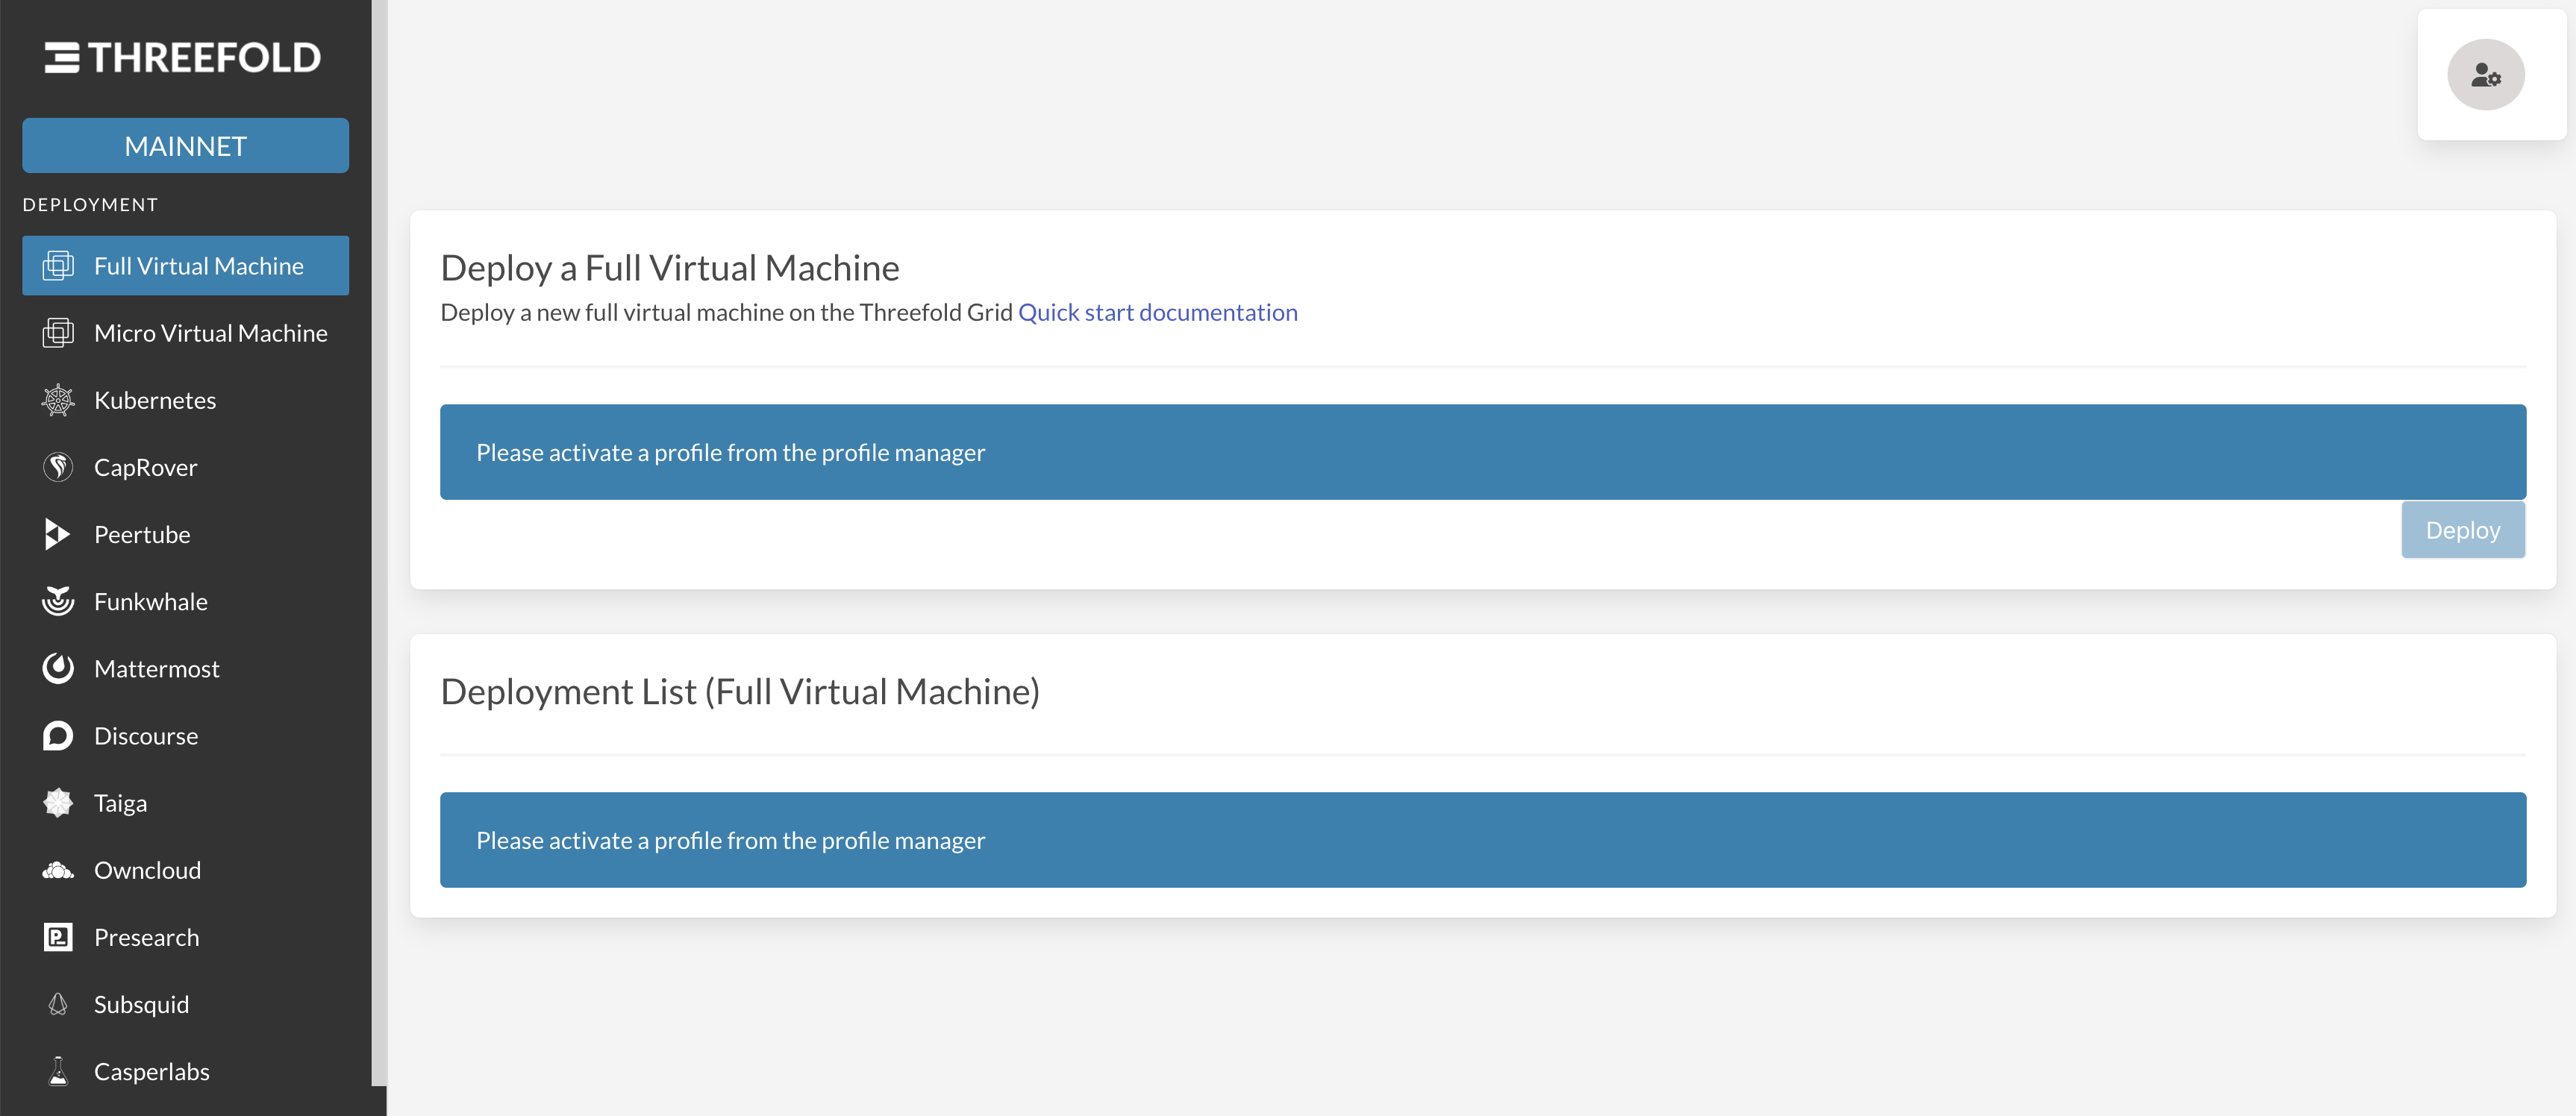2576x1116 pixels.
Task: Go to Kubernetes deployment
Action: 186,400
